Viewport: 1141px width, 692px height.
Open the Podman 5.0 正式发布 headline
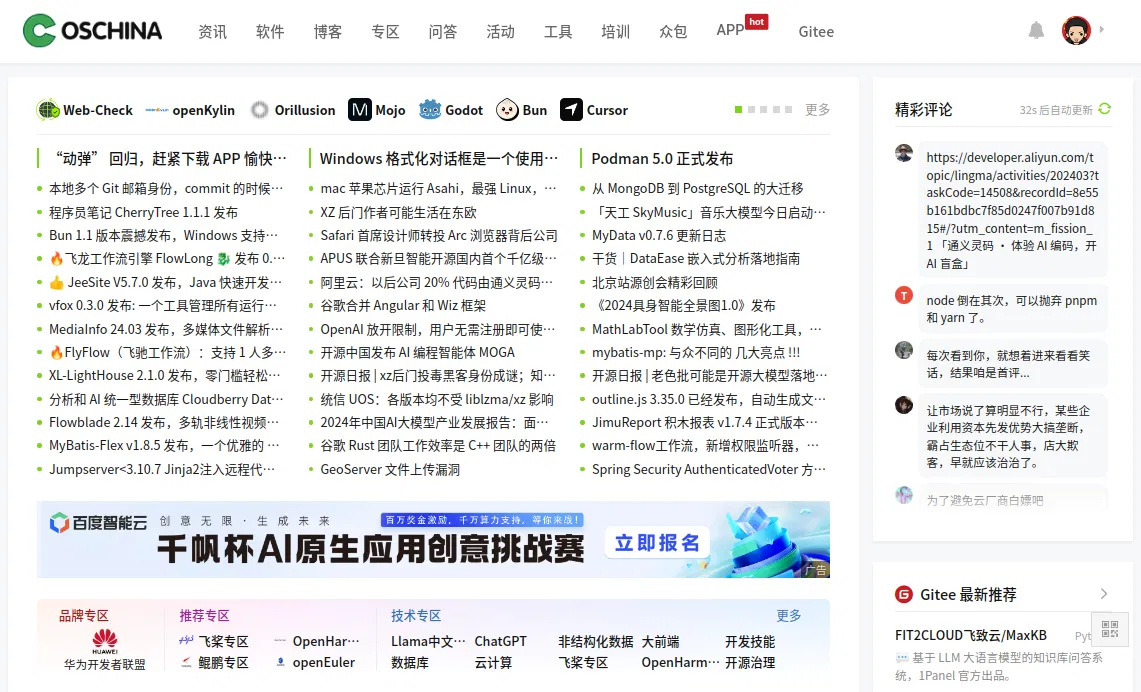pos(662,158)
